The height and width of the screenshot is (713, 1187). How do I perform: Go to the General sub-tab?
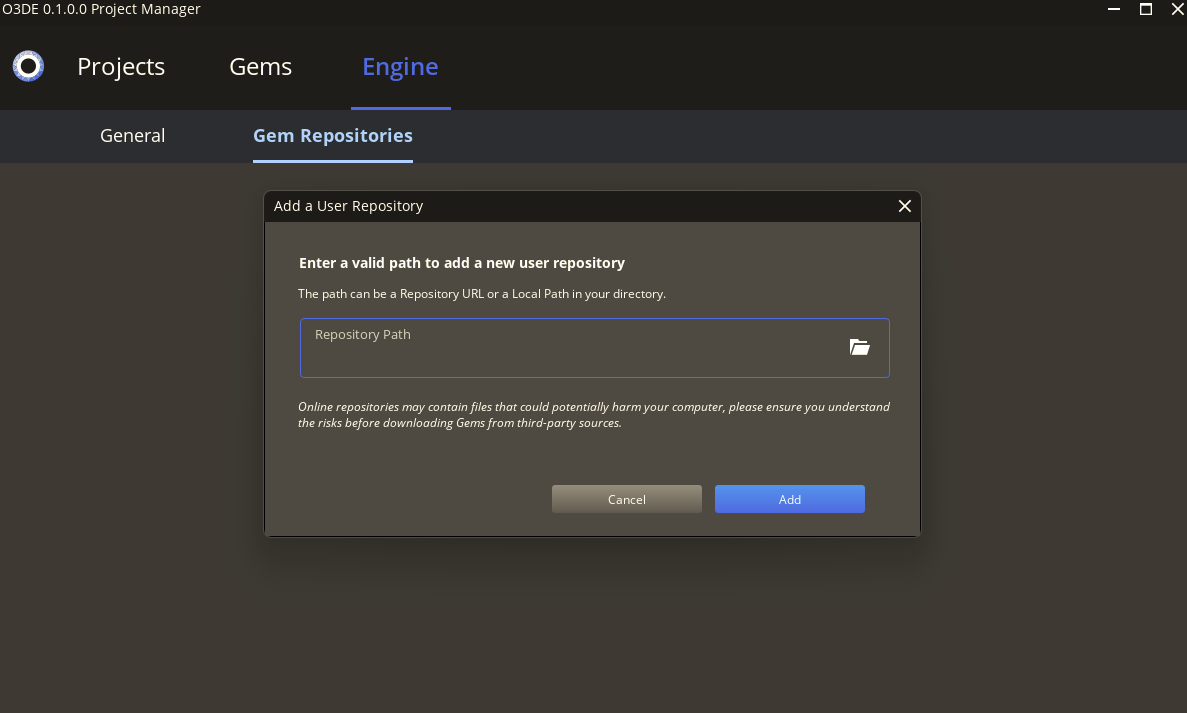pos(131,135)
